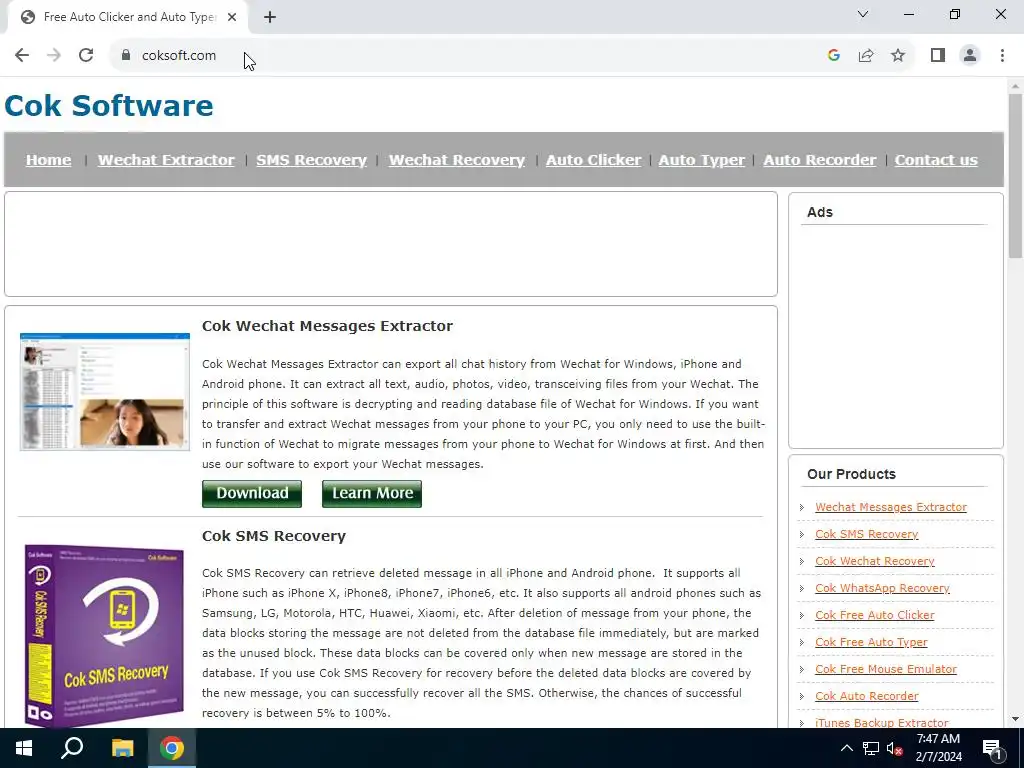Expand the tab search chevron

863,14
